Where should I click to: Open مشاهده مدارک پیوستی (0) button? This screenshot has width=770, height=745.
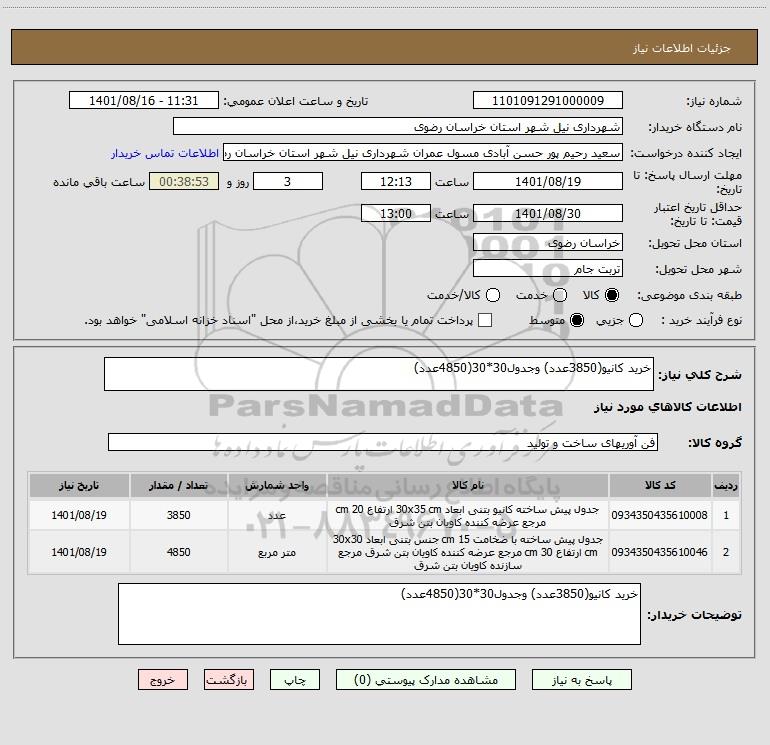pyautogui.click(x=426, y=680)
